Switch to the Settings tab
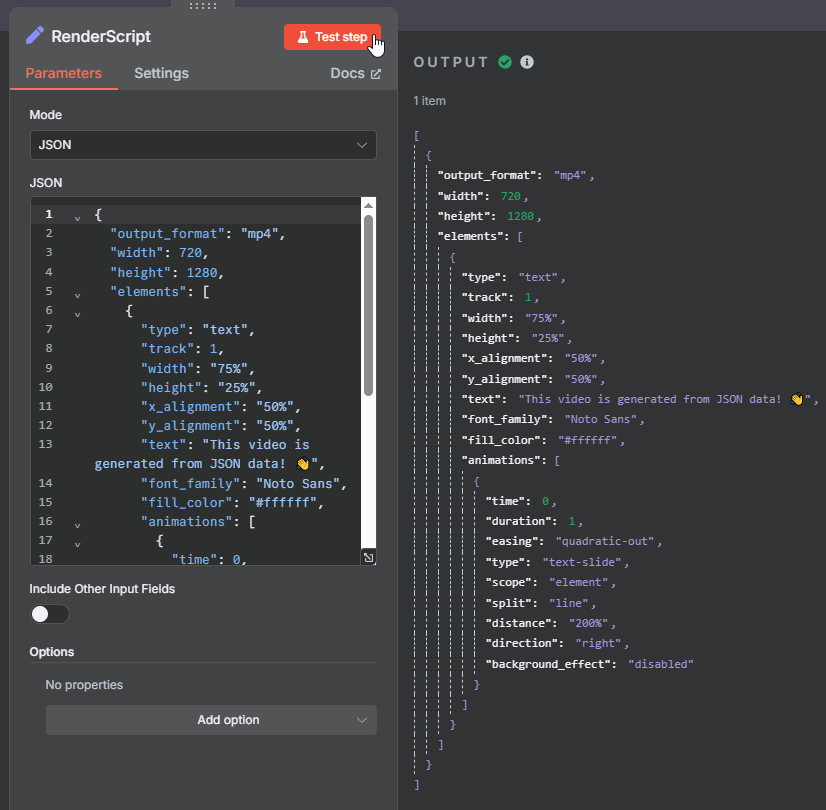Screen dimensions: 826x810 (161, 73)
